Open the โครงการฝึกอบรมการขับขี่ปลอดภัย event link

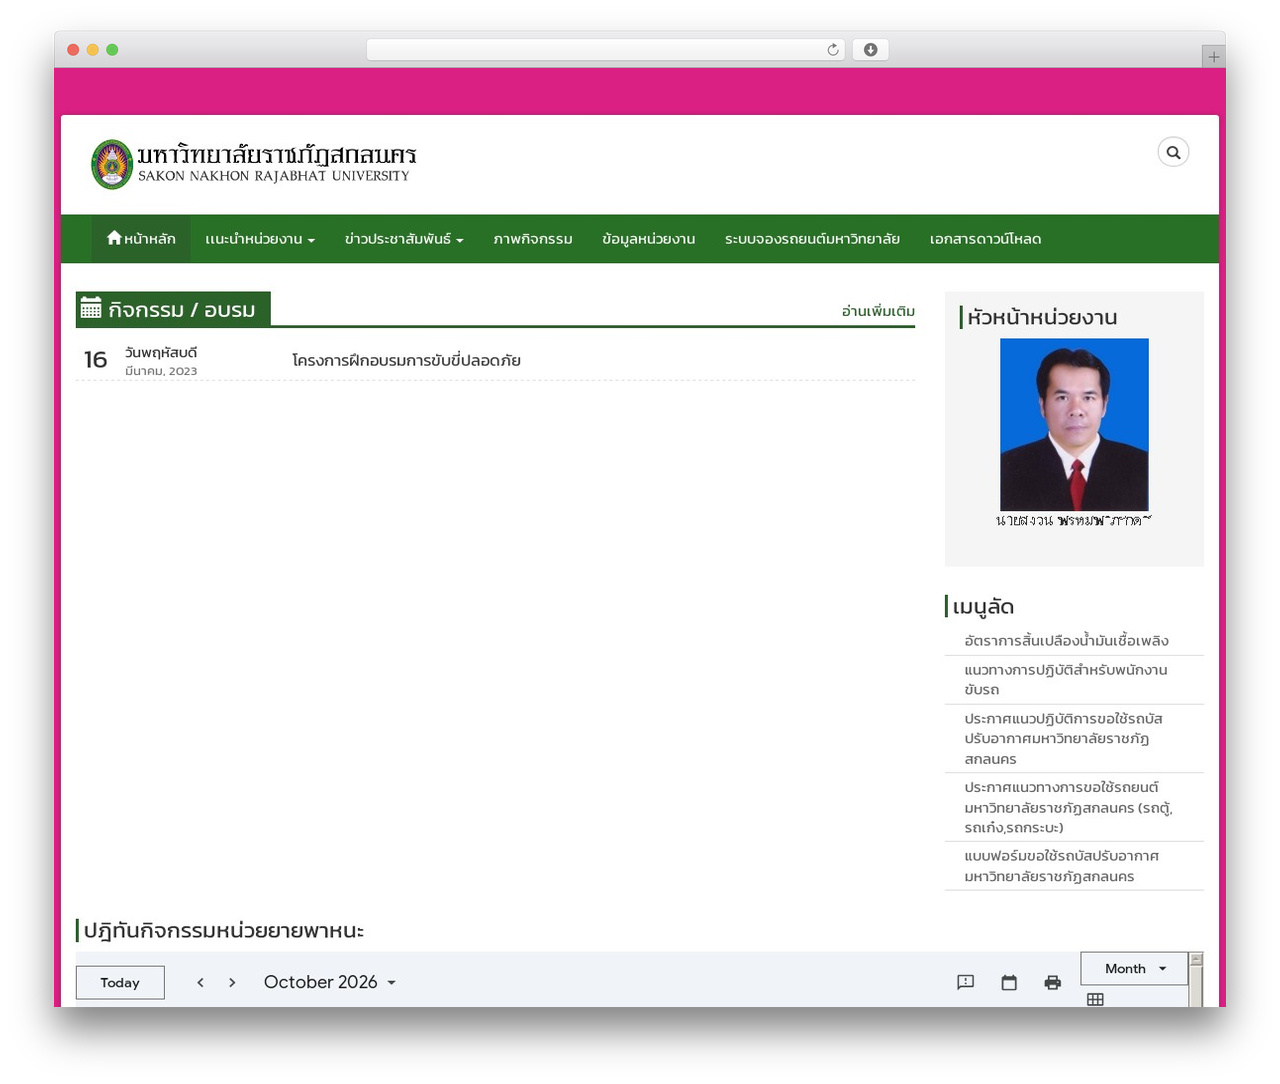(406, 360)
